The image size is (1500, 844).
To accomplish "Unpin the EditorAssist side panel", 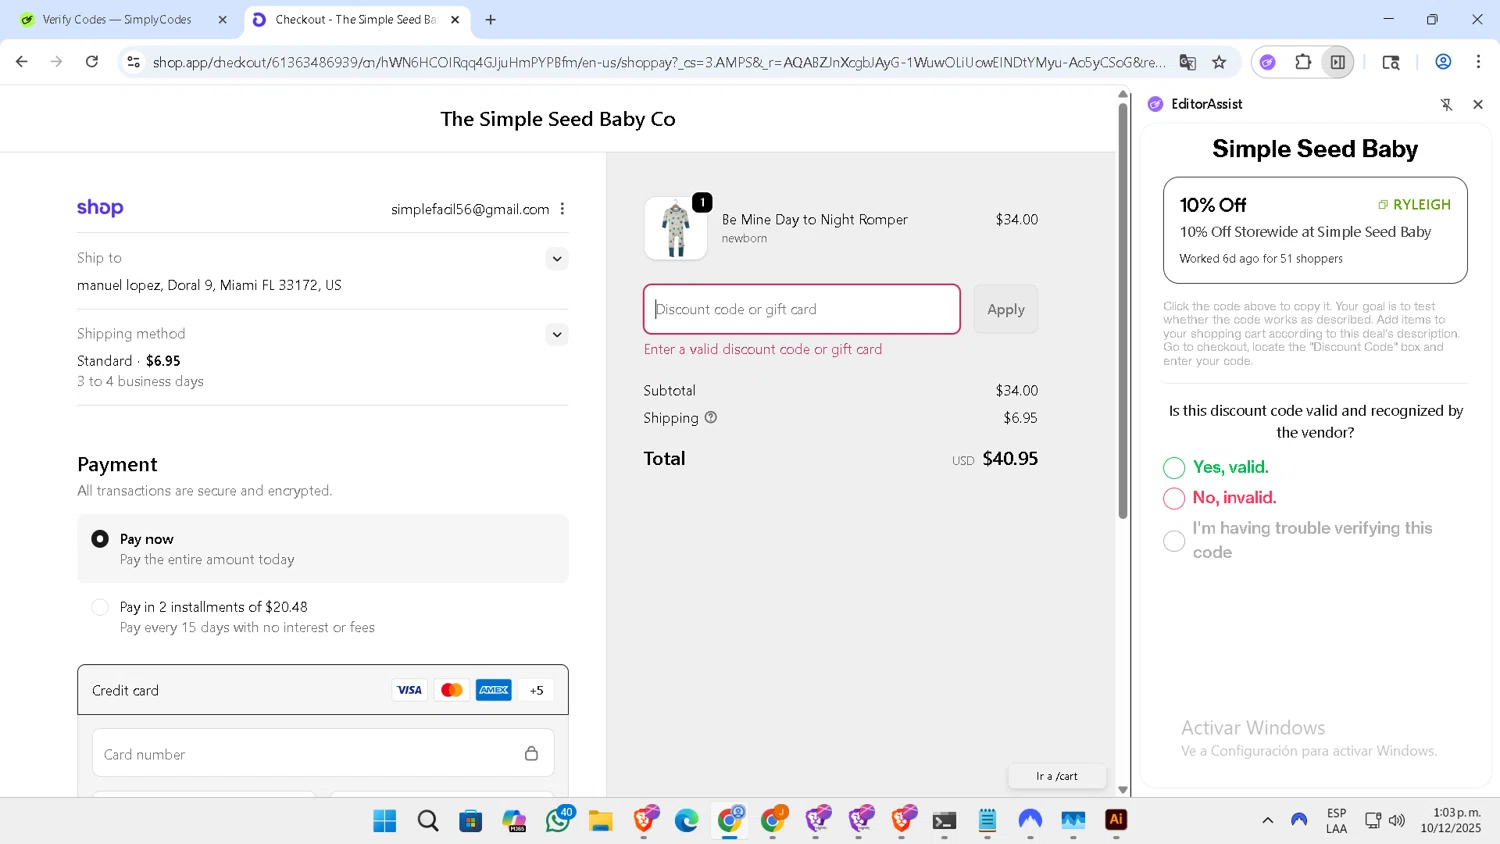I will click(1446, 104).
